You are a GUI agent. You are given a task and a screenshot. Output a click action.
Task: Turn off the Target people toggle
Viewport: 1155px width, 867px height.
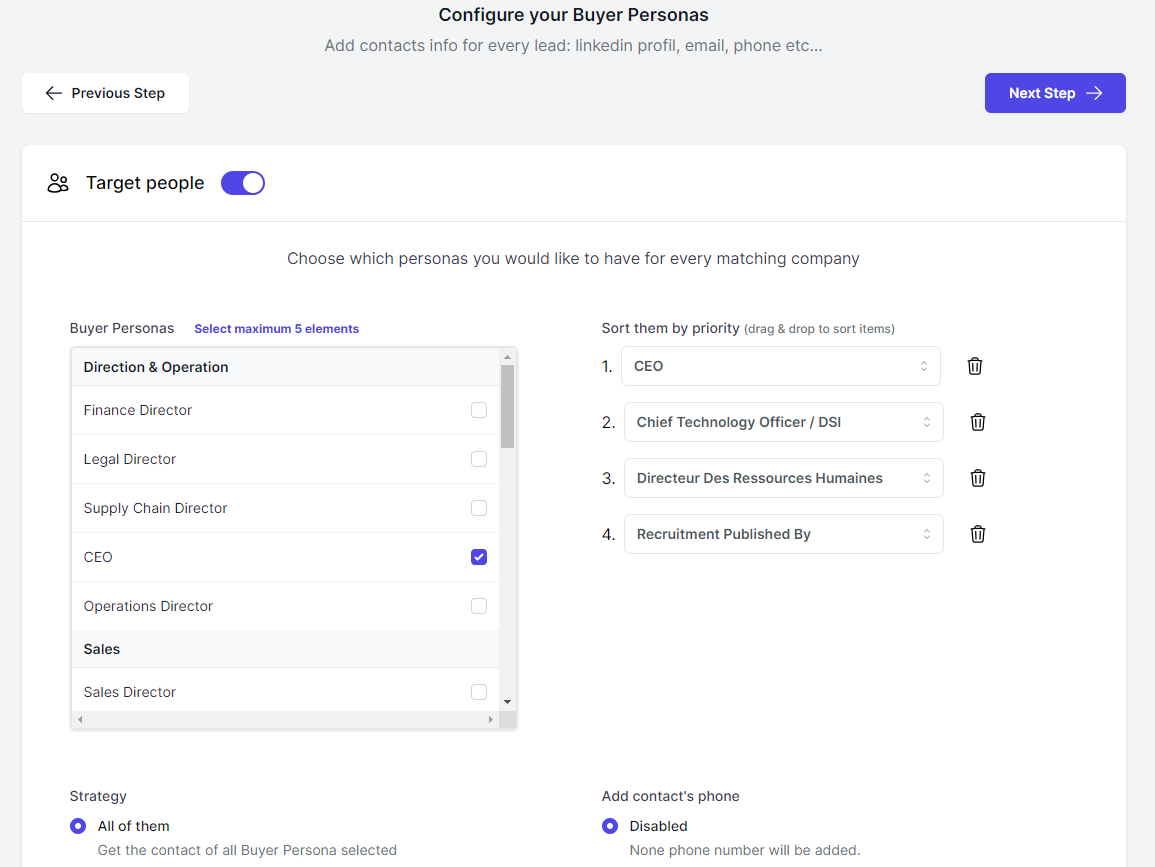[x=243, y=183]
